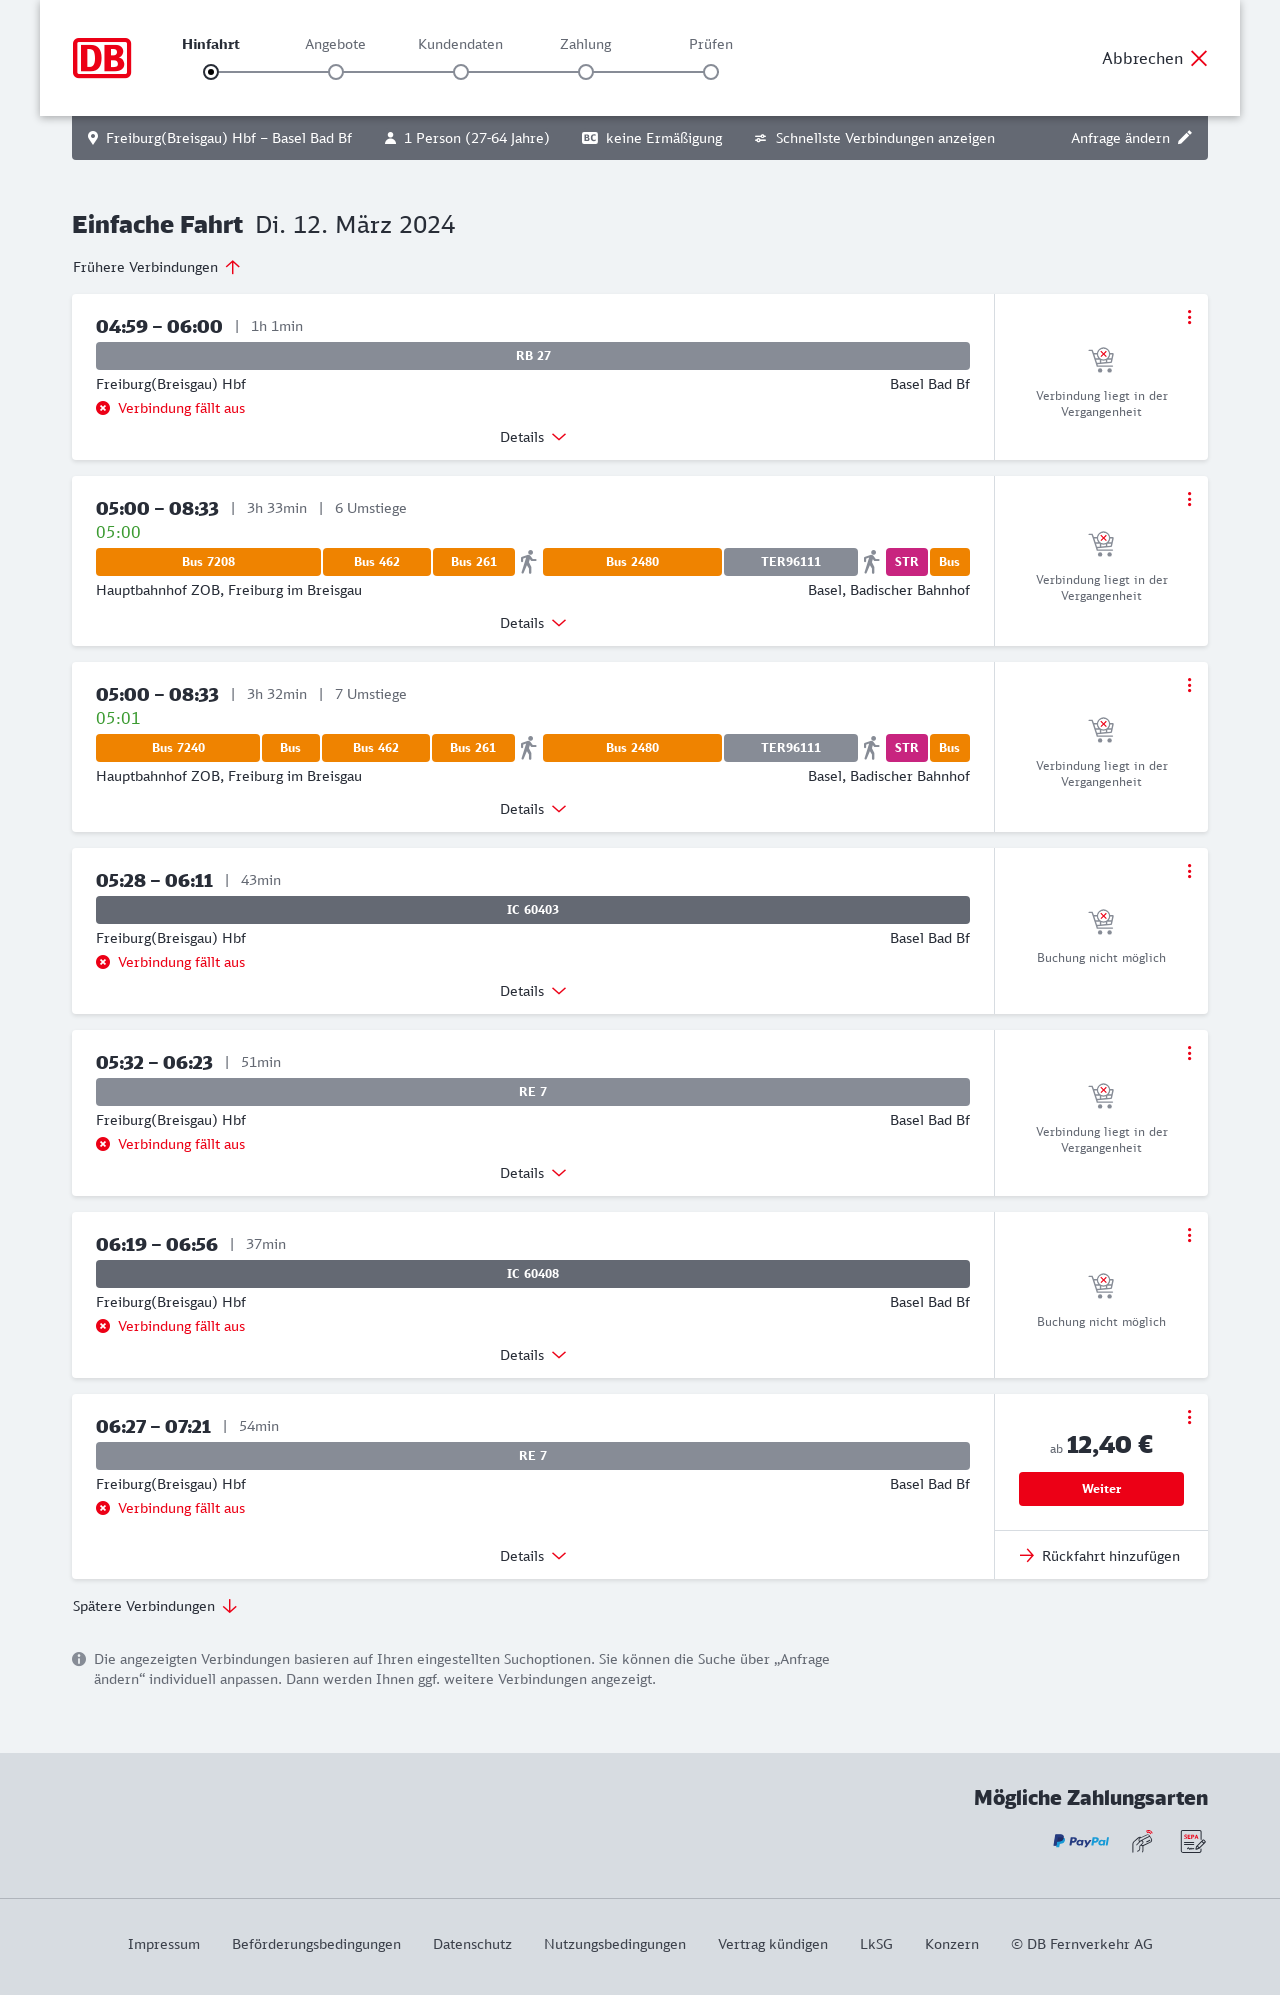
Task: Select the Hinfahrt step radio circle
Action: click(211, 72)
